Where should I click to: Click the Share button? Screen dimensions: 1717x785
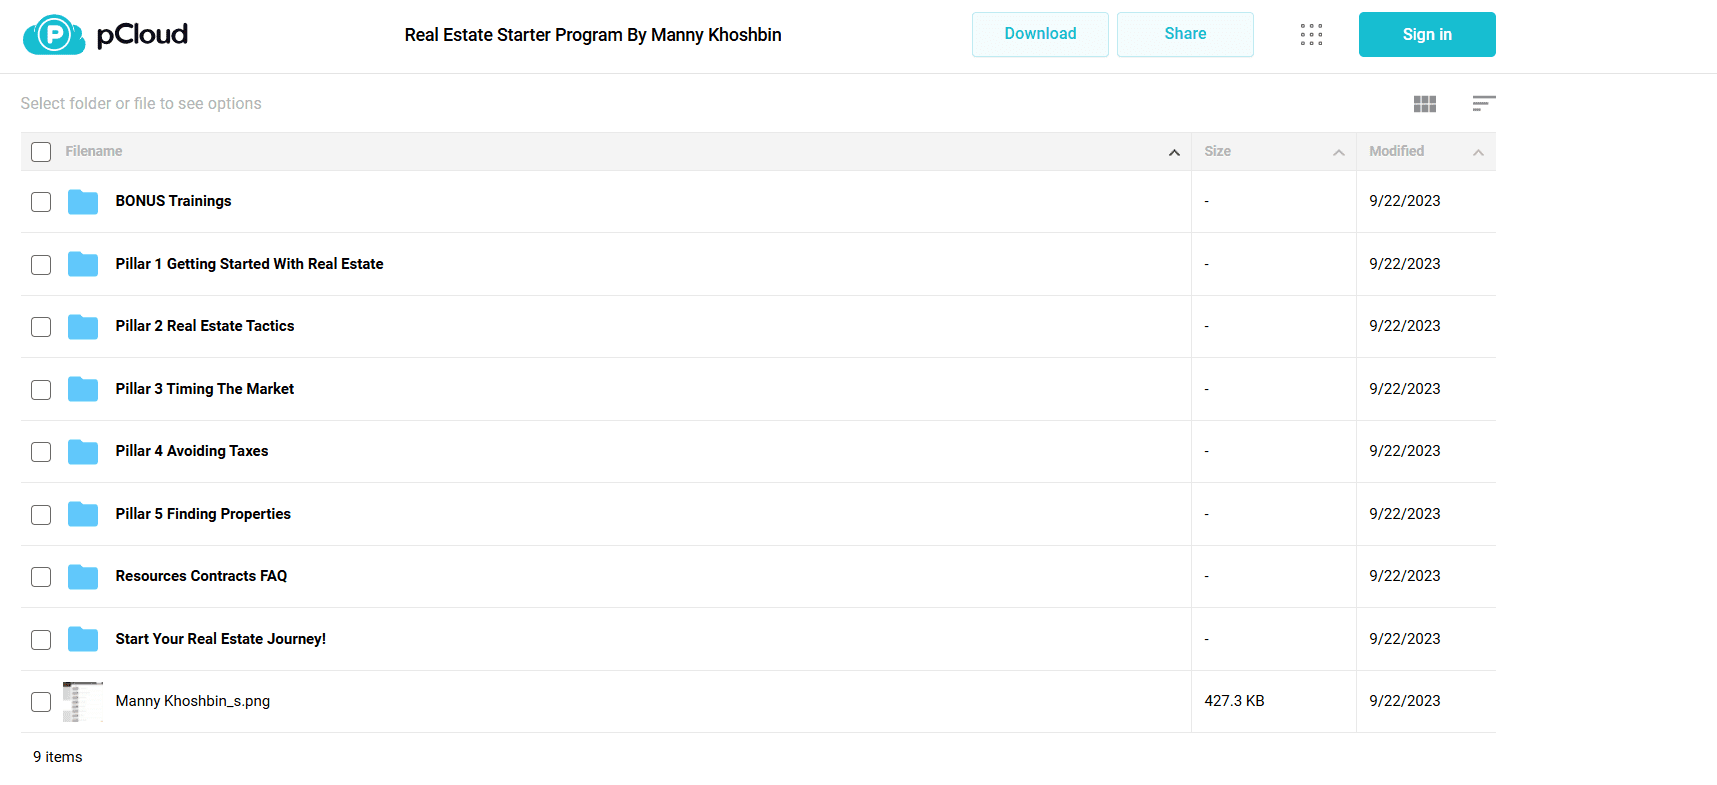coord(1185,34)
